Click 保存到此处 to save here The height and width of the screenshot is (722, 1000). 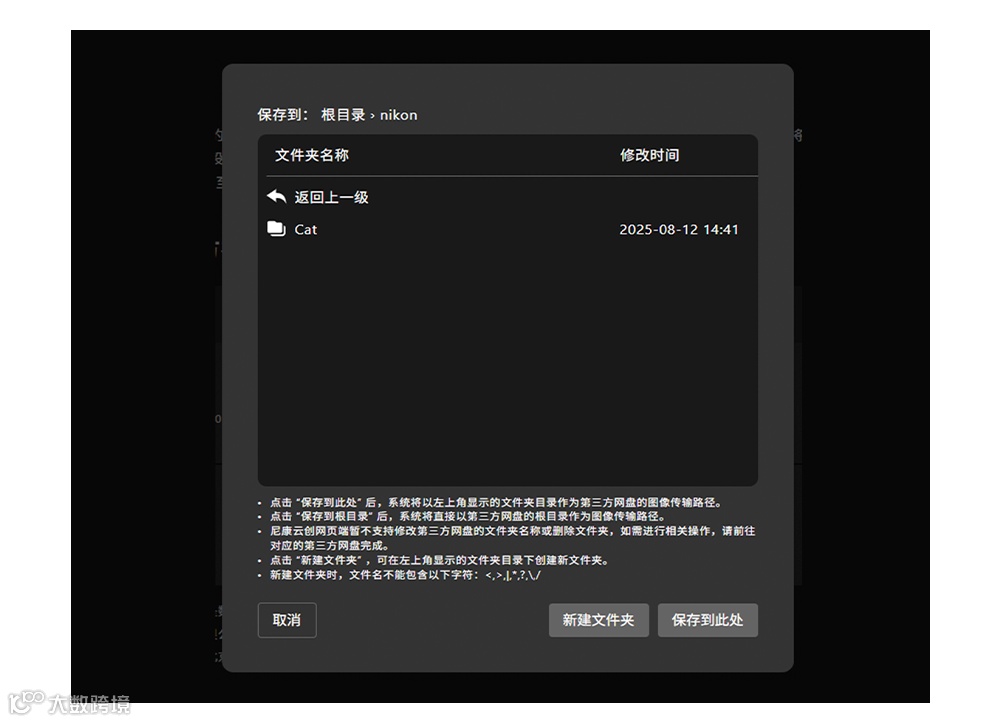click(x=708, y=620)
